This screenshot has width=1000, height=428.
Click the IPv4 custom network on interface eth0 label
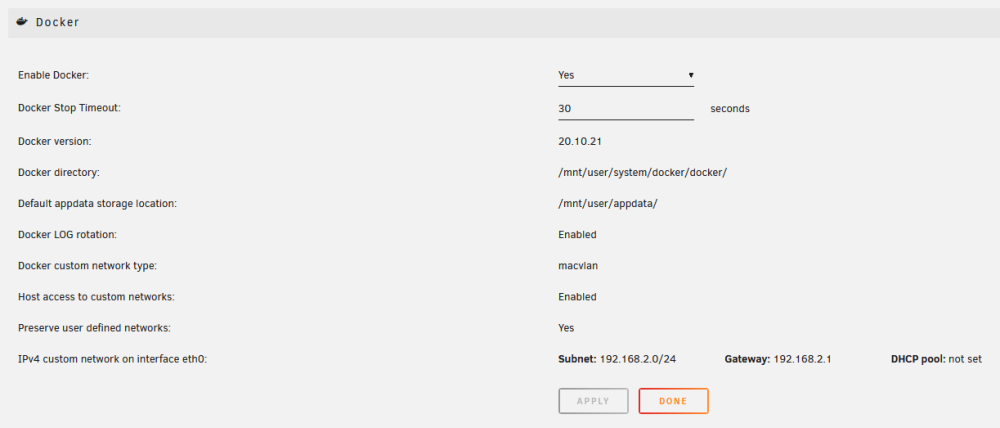tap(113, 360)
